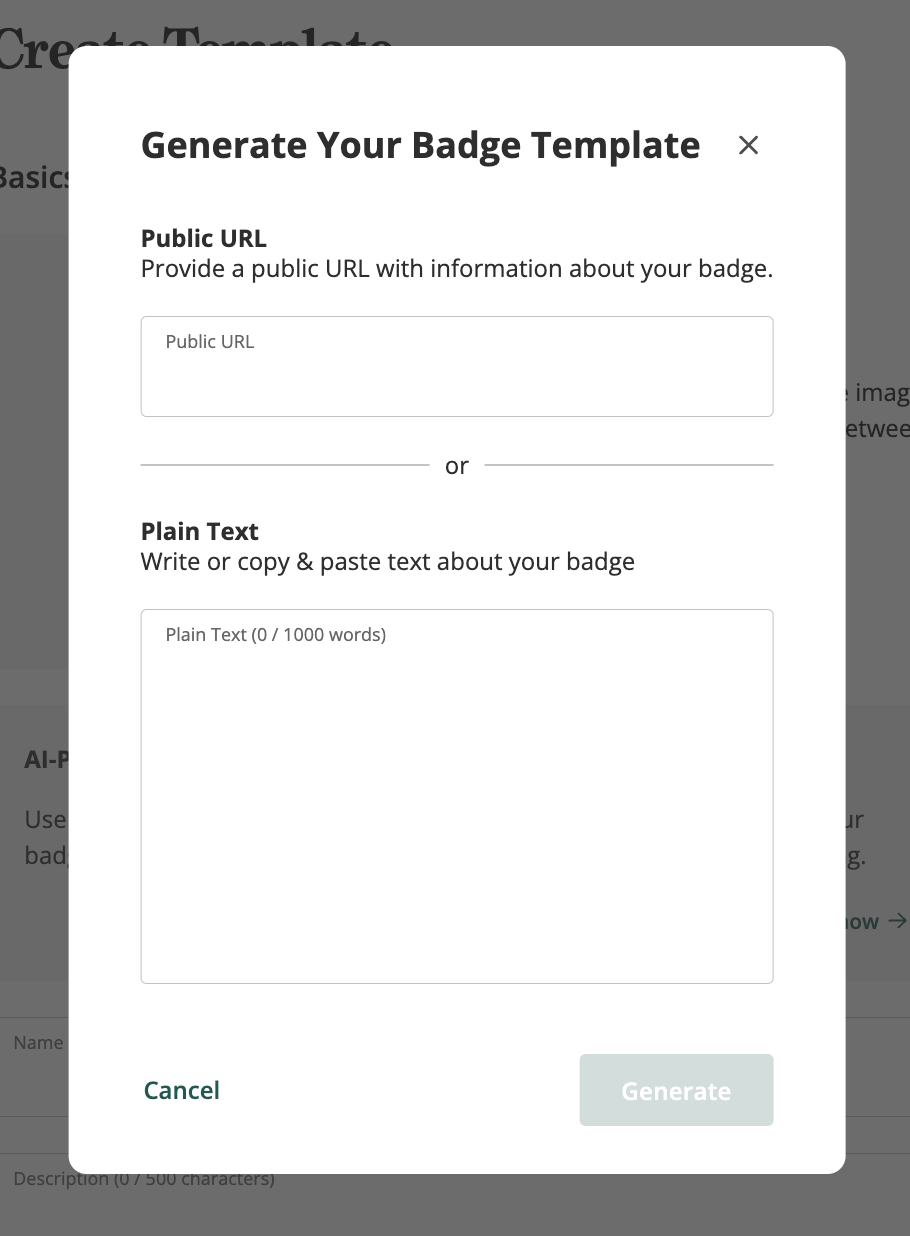Open the Basics section behind the dialog

[x=34, y=177]
